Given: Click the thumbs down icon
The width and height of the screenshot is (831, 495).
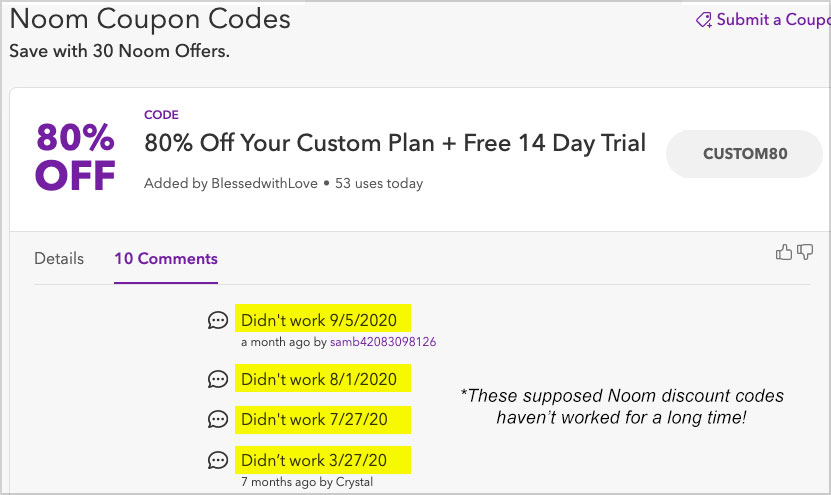Looking at the screenshot, I should (805, 252).
